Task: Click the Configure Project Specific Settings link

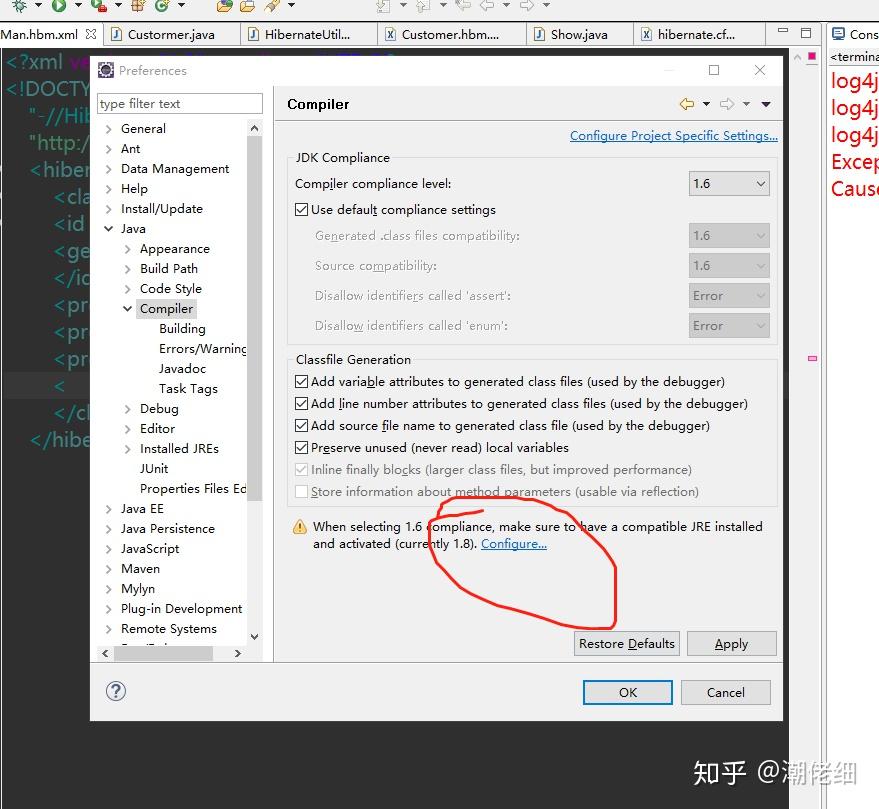Action: (x=673, y=135)
